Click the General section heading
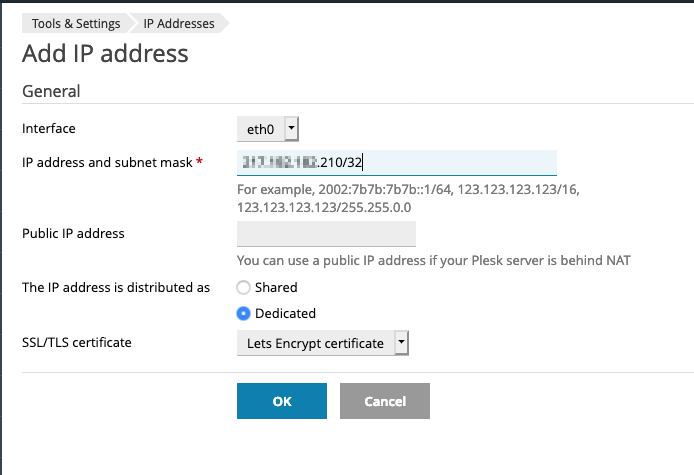The image size is (694, 475). point(51,91)
